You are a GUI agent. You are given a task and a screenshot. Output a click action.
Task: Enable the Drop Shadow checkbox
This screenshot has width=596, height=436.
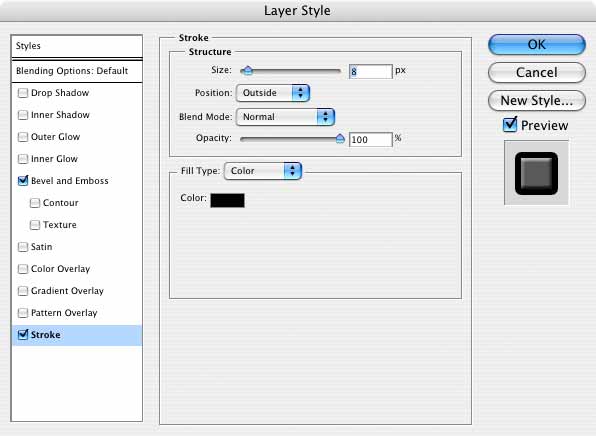point(23,93)
